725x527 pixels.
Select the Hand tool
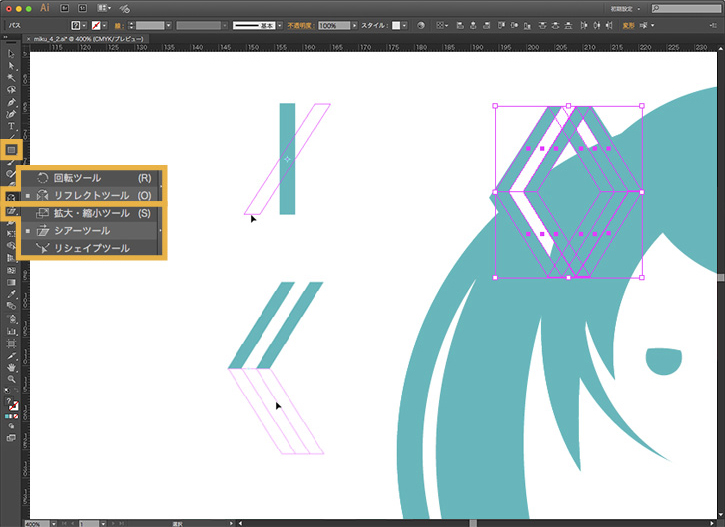pos(11,368)
